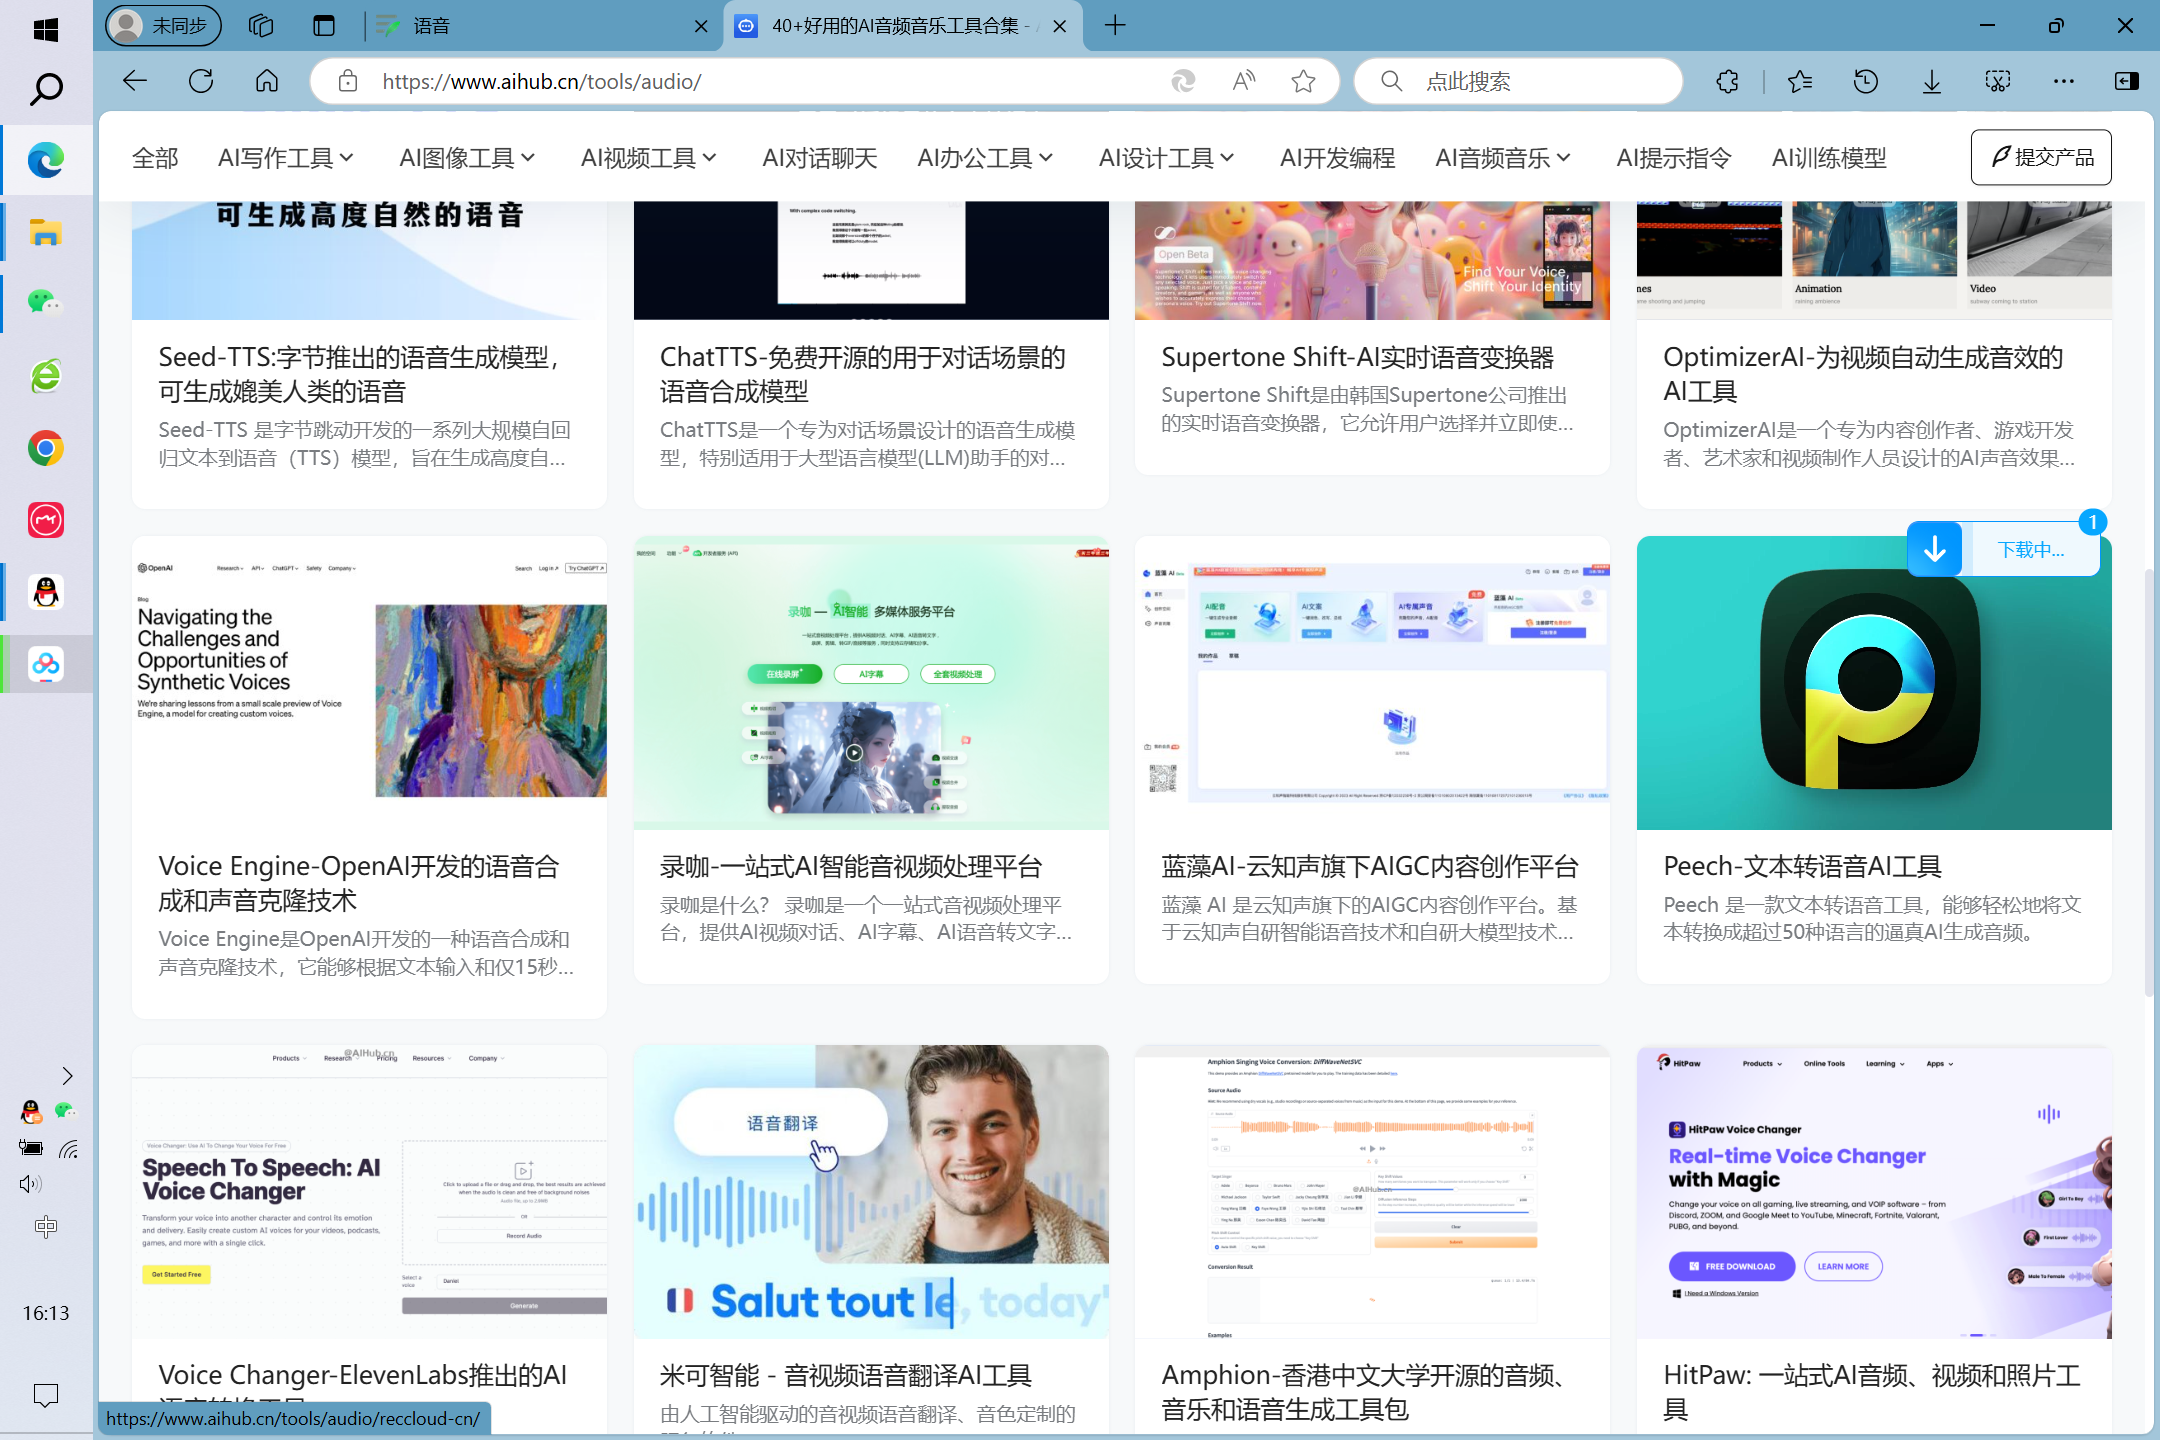Image resolution: width=2160 pixels, height=1440 pixels.
Task: Open the Peech-文本转语音AI工具 link
Action: (x=1802, y=866)
